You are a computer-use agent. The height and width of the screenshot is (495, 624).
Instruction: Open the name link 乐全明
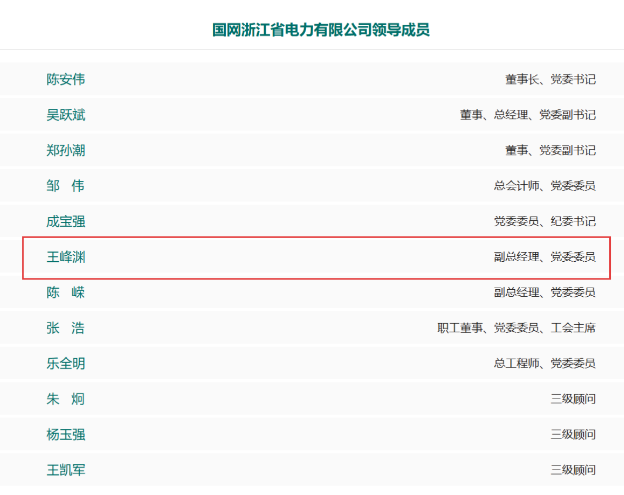pos(66,363)
